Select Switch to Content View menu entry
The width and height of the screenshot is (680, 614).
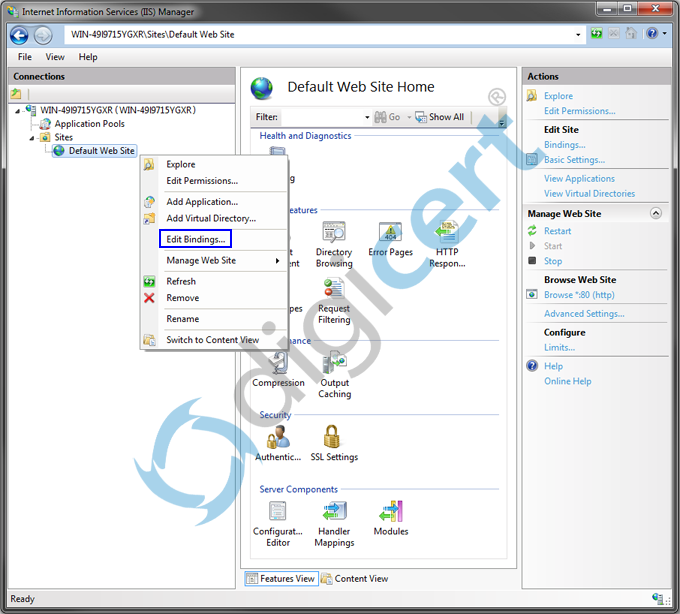coord(212,340)
